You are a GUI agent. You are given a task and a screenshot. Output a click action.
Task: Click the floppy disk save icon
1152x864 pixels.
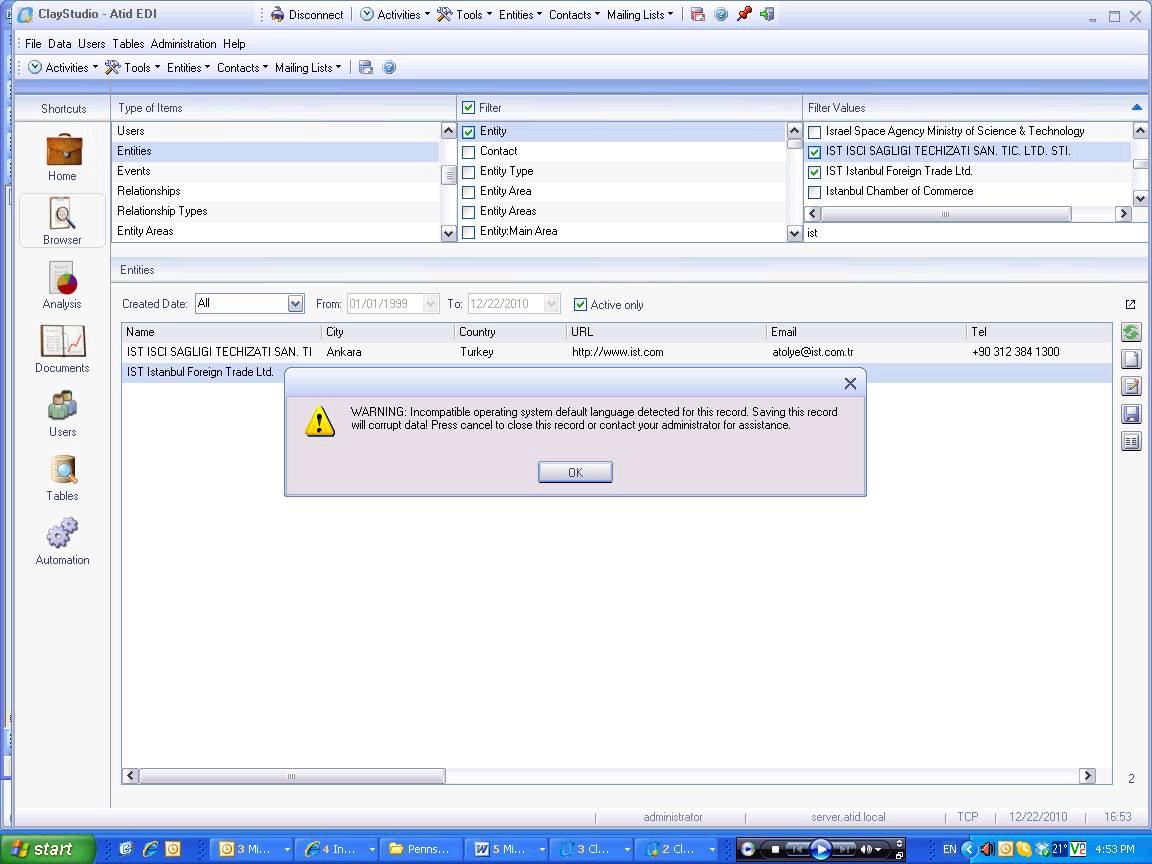[x=1131, y=414]
